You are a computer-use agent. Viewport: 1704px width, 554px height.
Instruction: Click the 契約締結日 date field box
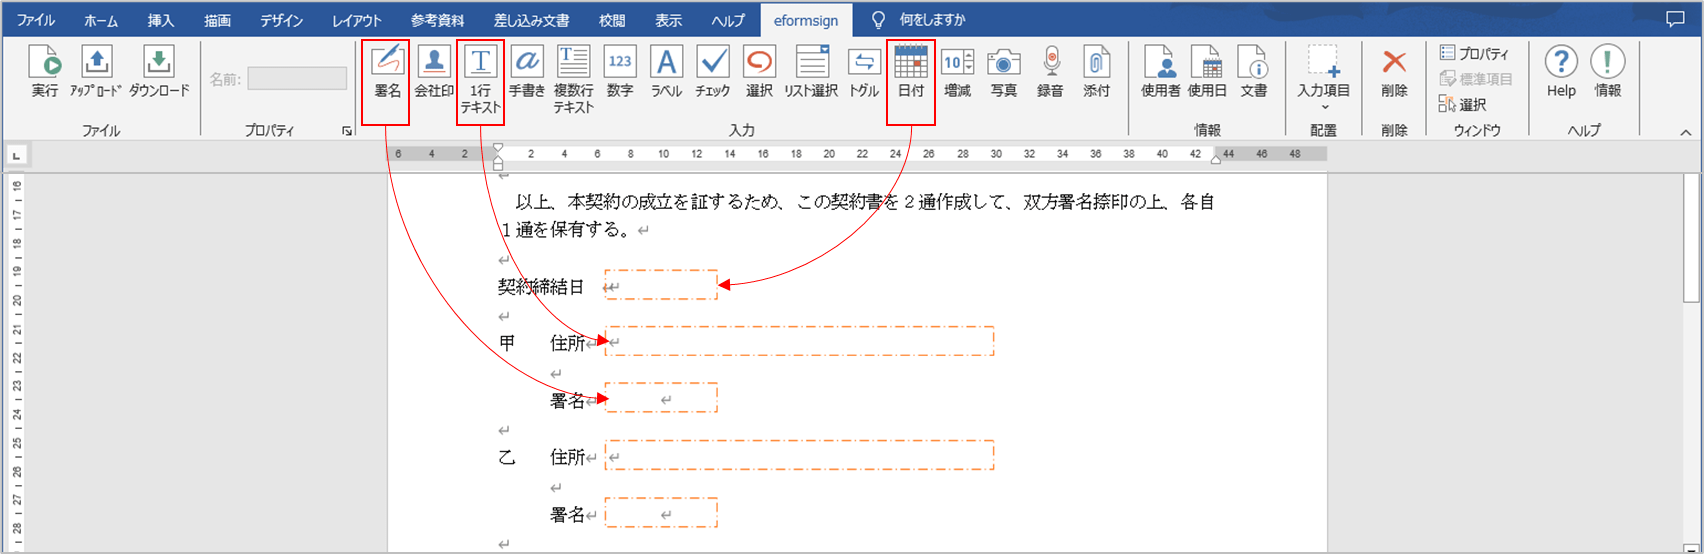click(661, 285)
